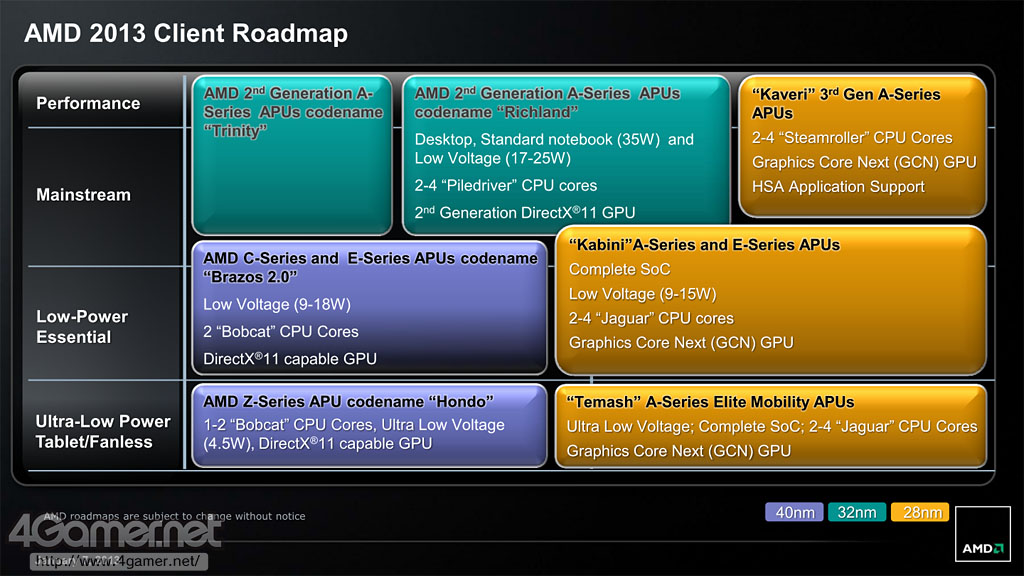1024x576 pixels.
Task: Click the Kaveri 3rd Gen A-Series heading
Action: pyautogui.click(x=846, y=104)
